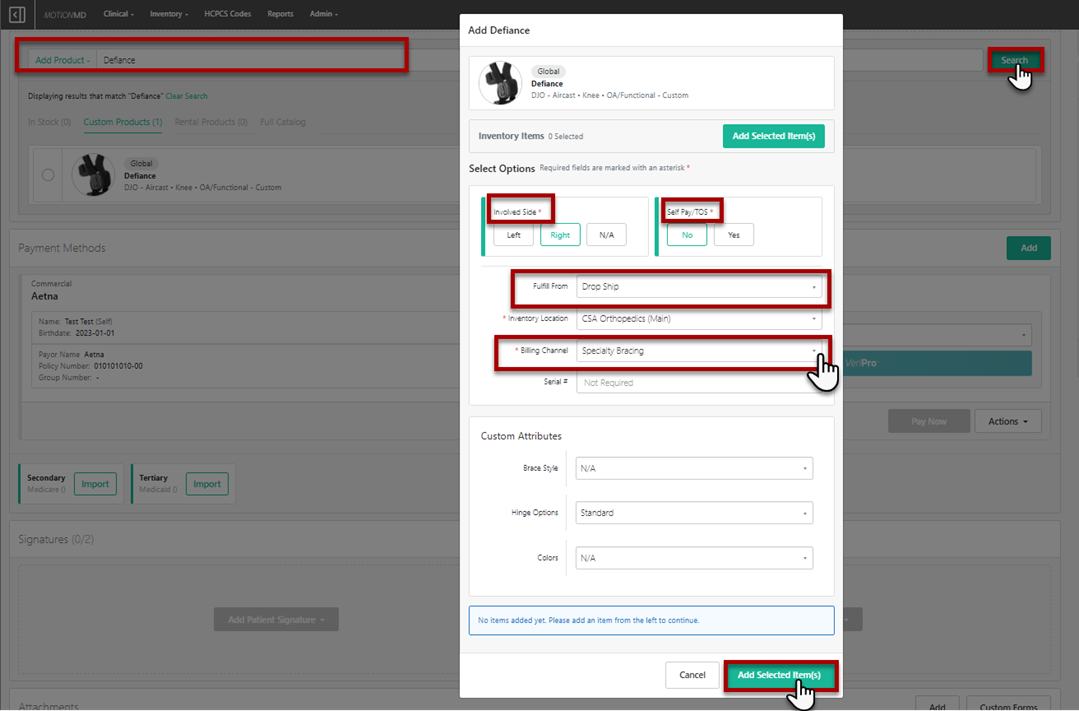Expand the Colors dropdown
This screenshot has height=711, width=1079.
click(x=694, y=558)
